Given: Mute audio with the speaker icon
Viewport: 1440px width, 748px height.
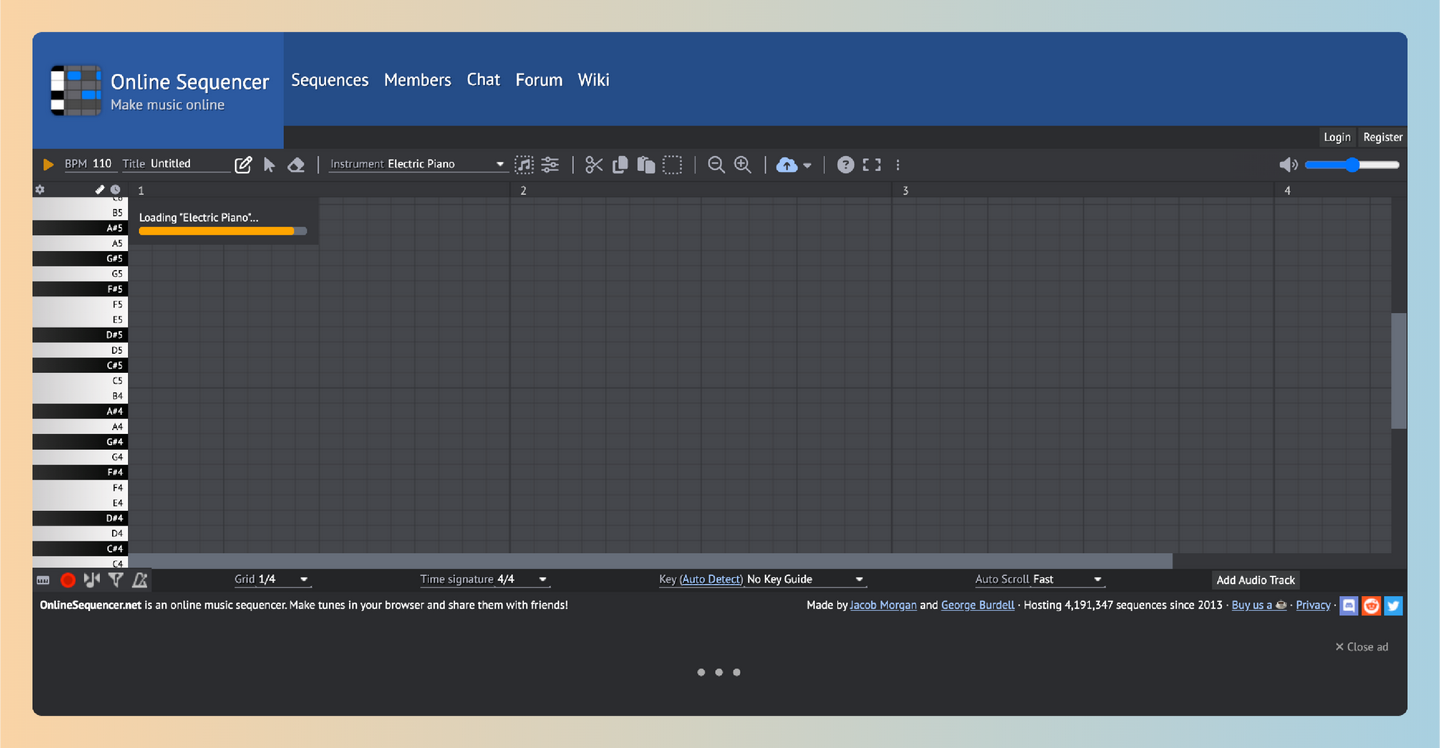Looking at the screenshot, I should coord(1289,164).
